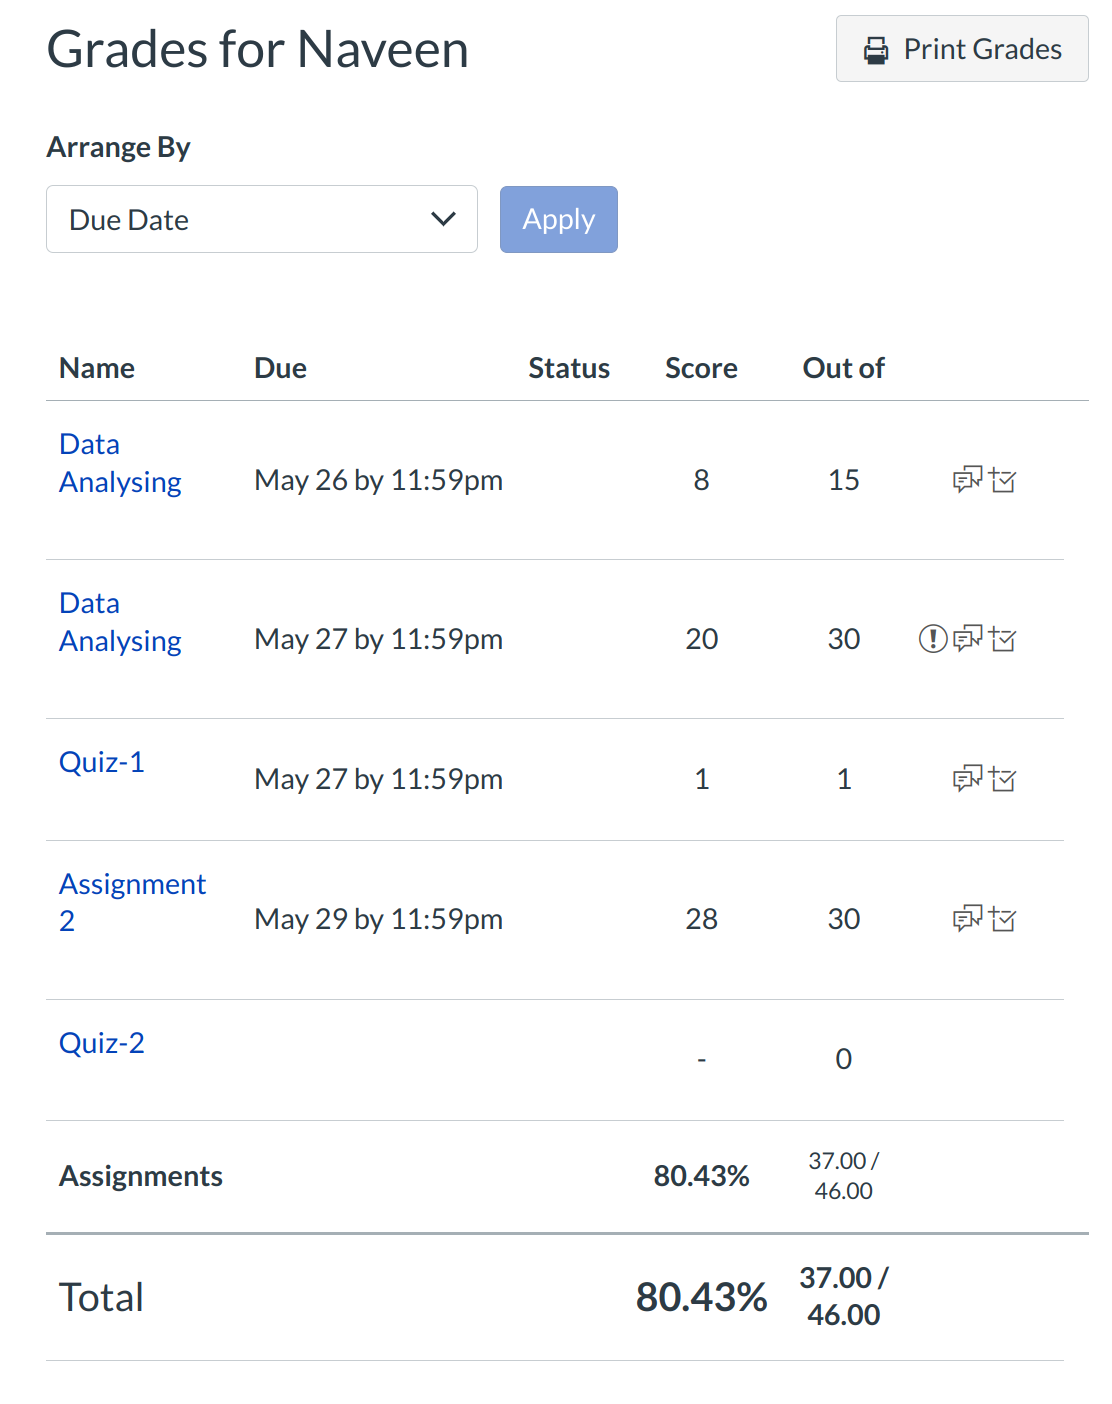Image resolution: width=1112 pixels, height=1404 pixels.
Task: Open Data Analysing assignment due May 27
Action: coord(120,622)
